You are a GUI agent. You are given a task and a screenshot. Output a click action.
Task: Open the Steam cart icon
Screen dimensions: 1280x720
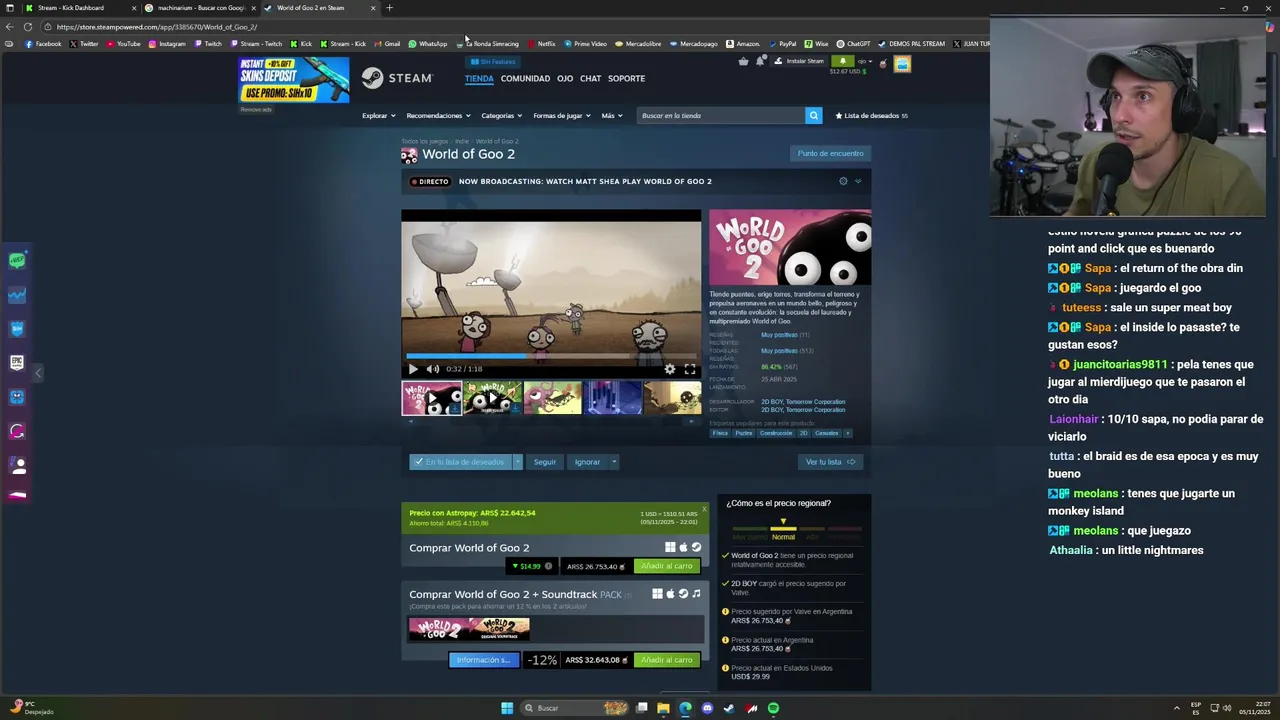pos(743,61)
